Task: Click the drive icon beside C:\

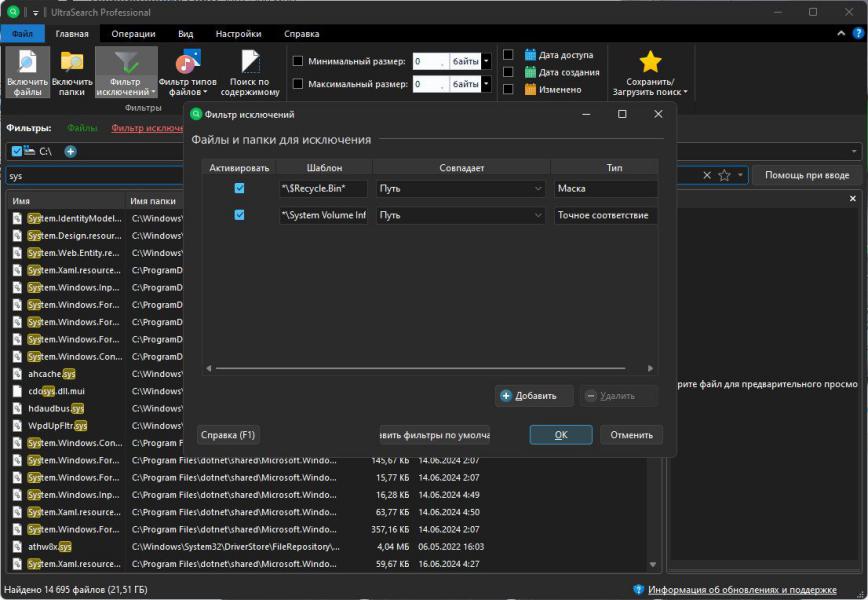Action: (x=29, y=151)
